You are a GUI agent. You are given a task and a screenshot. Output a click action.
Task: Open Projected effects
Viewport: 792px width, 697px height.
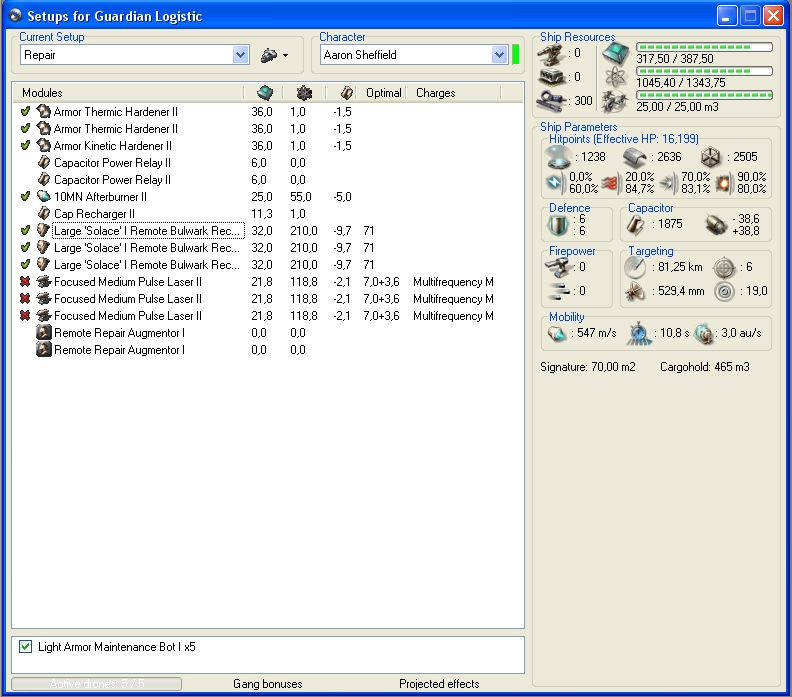tap(439, 684)
